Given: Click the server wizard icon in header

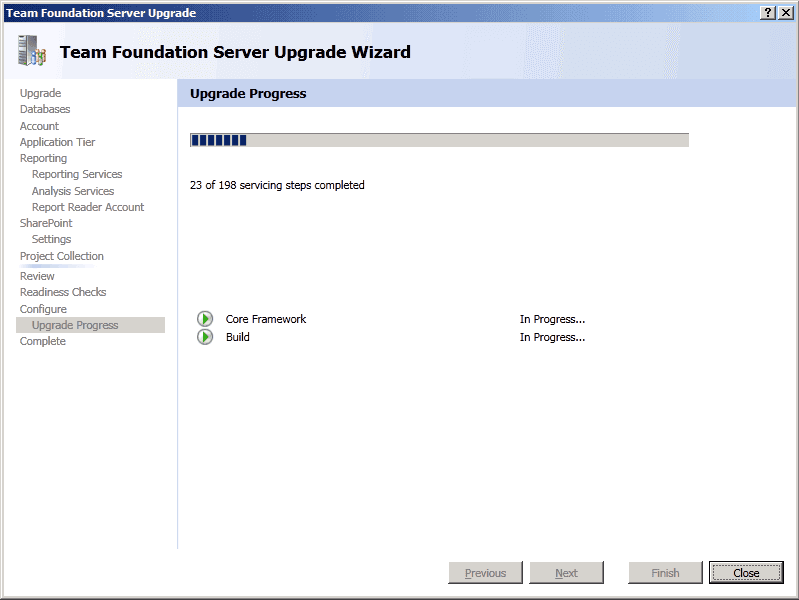Looking at the screenshot, I should 32,52.
